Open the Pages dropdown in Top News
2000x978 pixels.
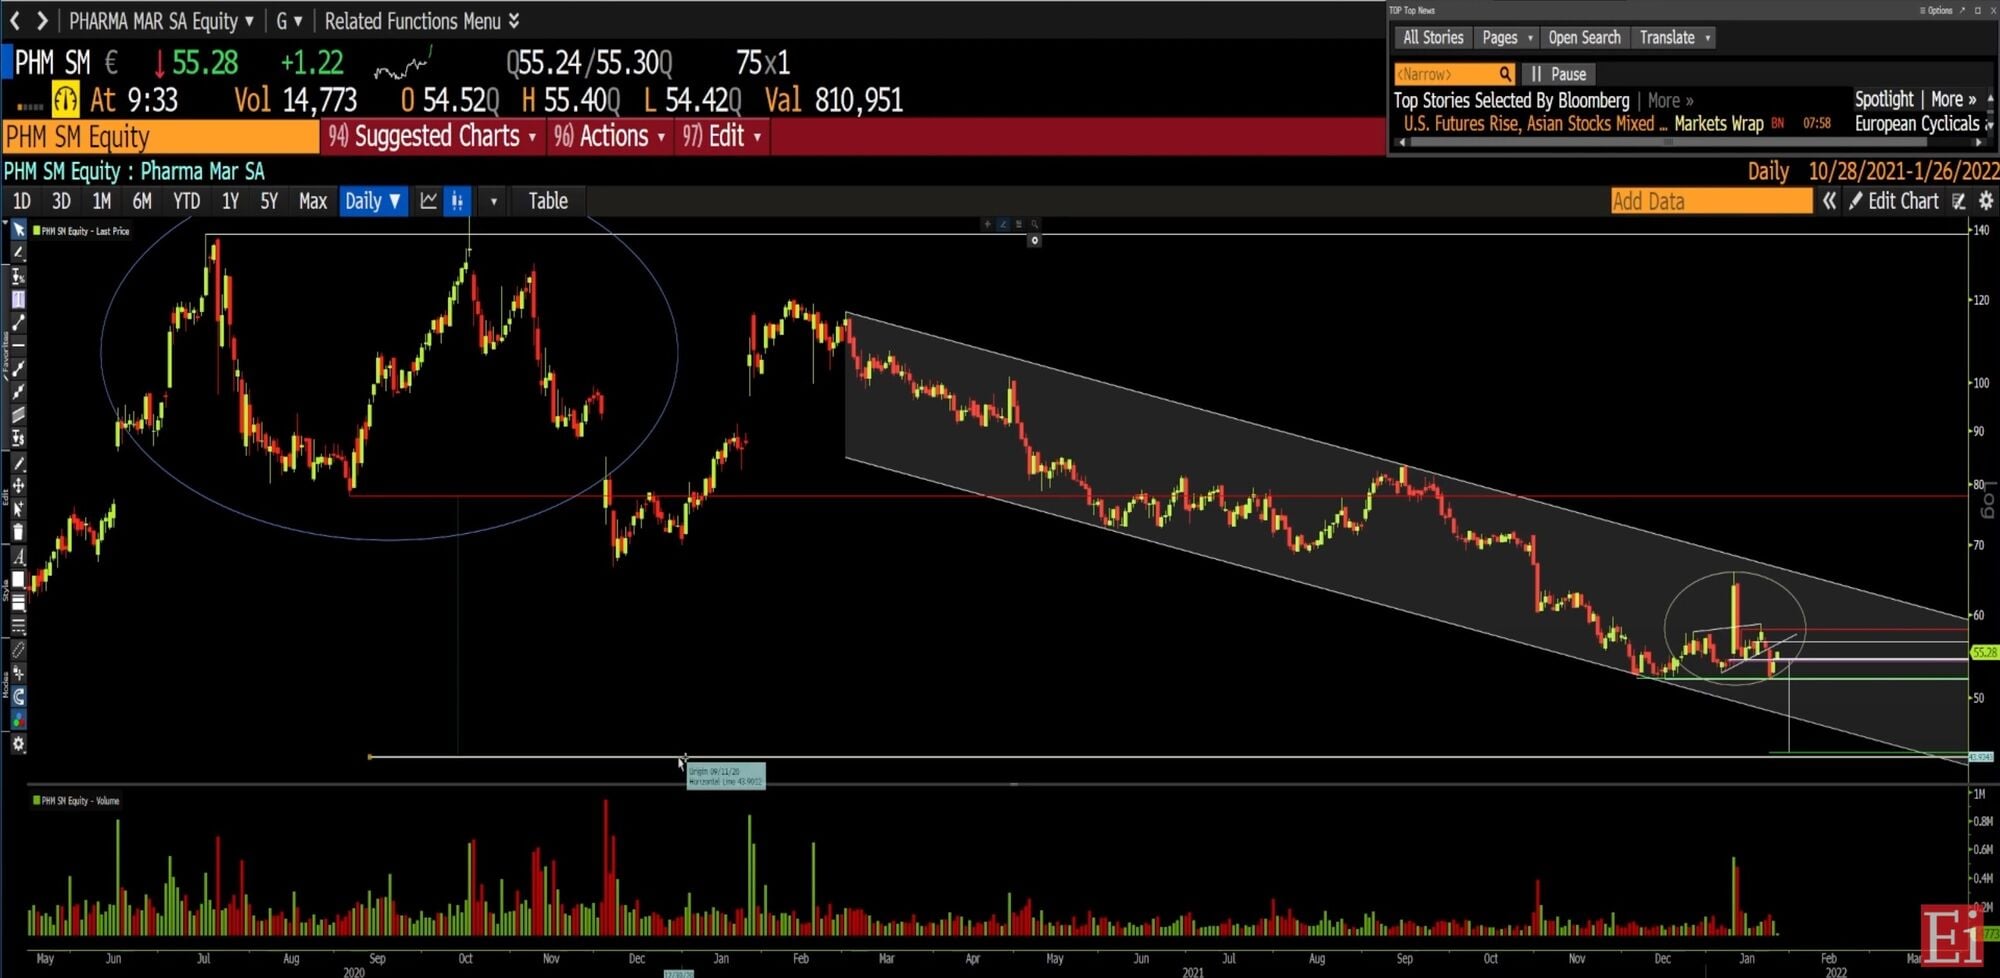coord(1507,38)
